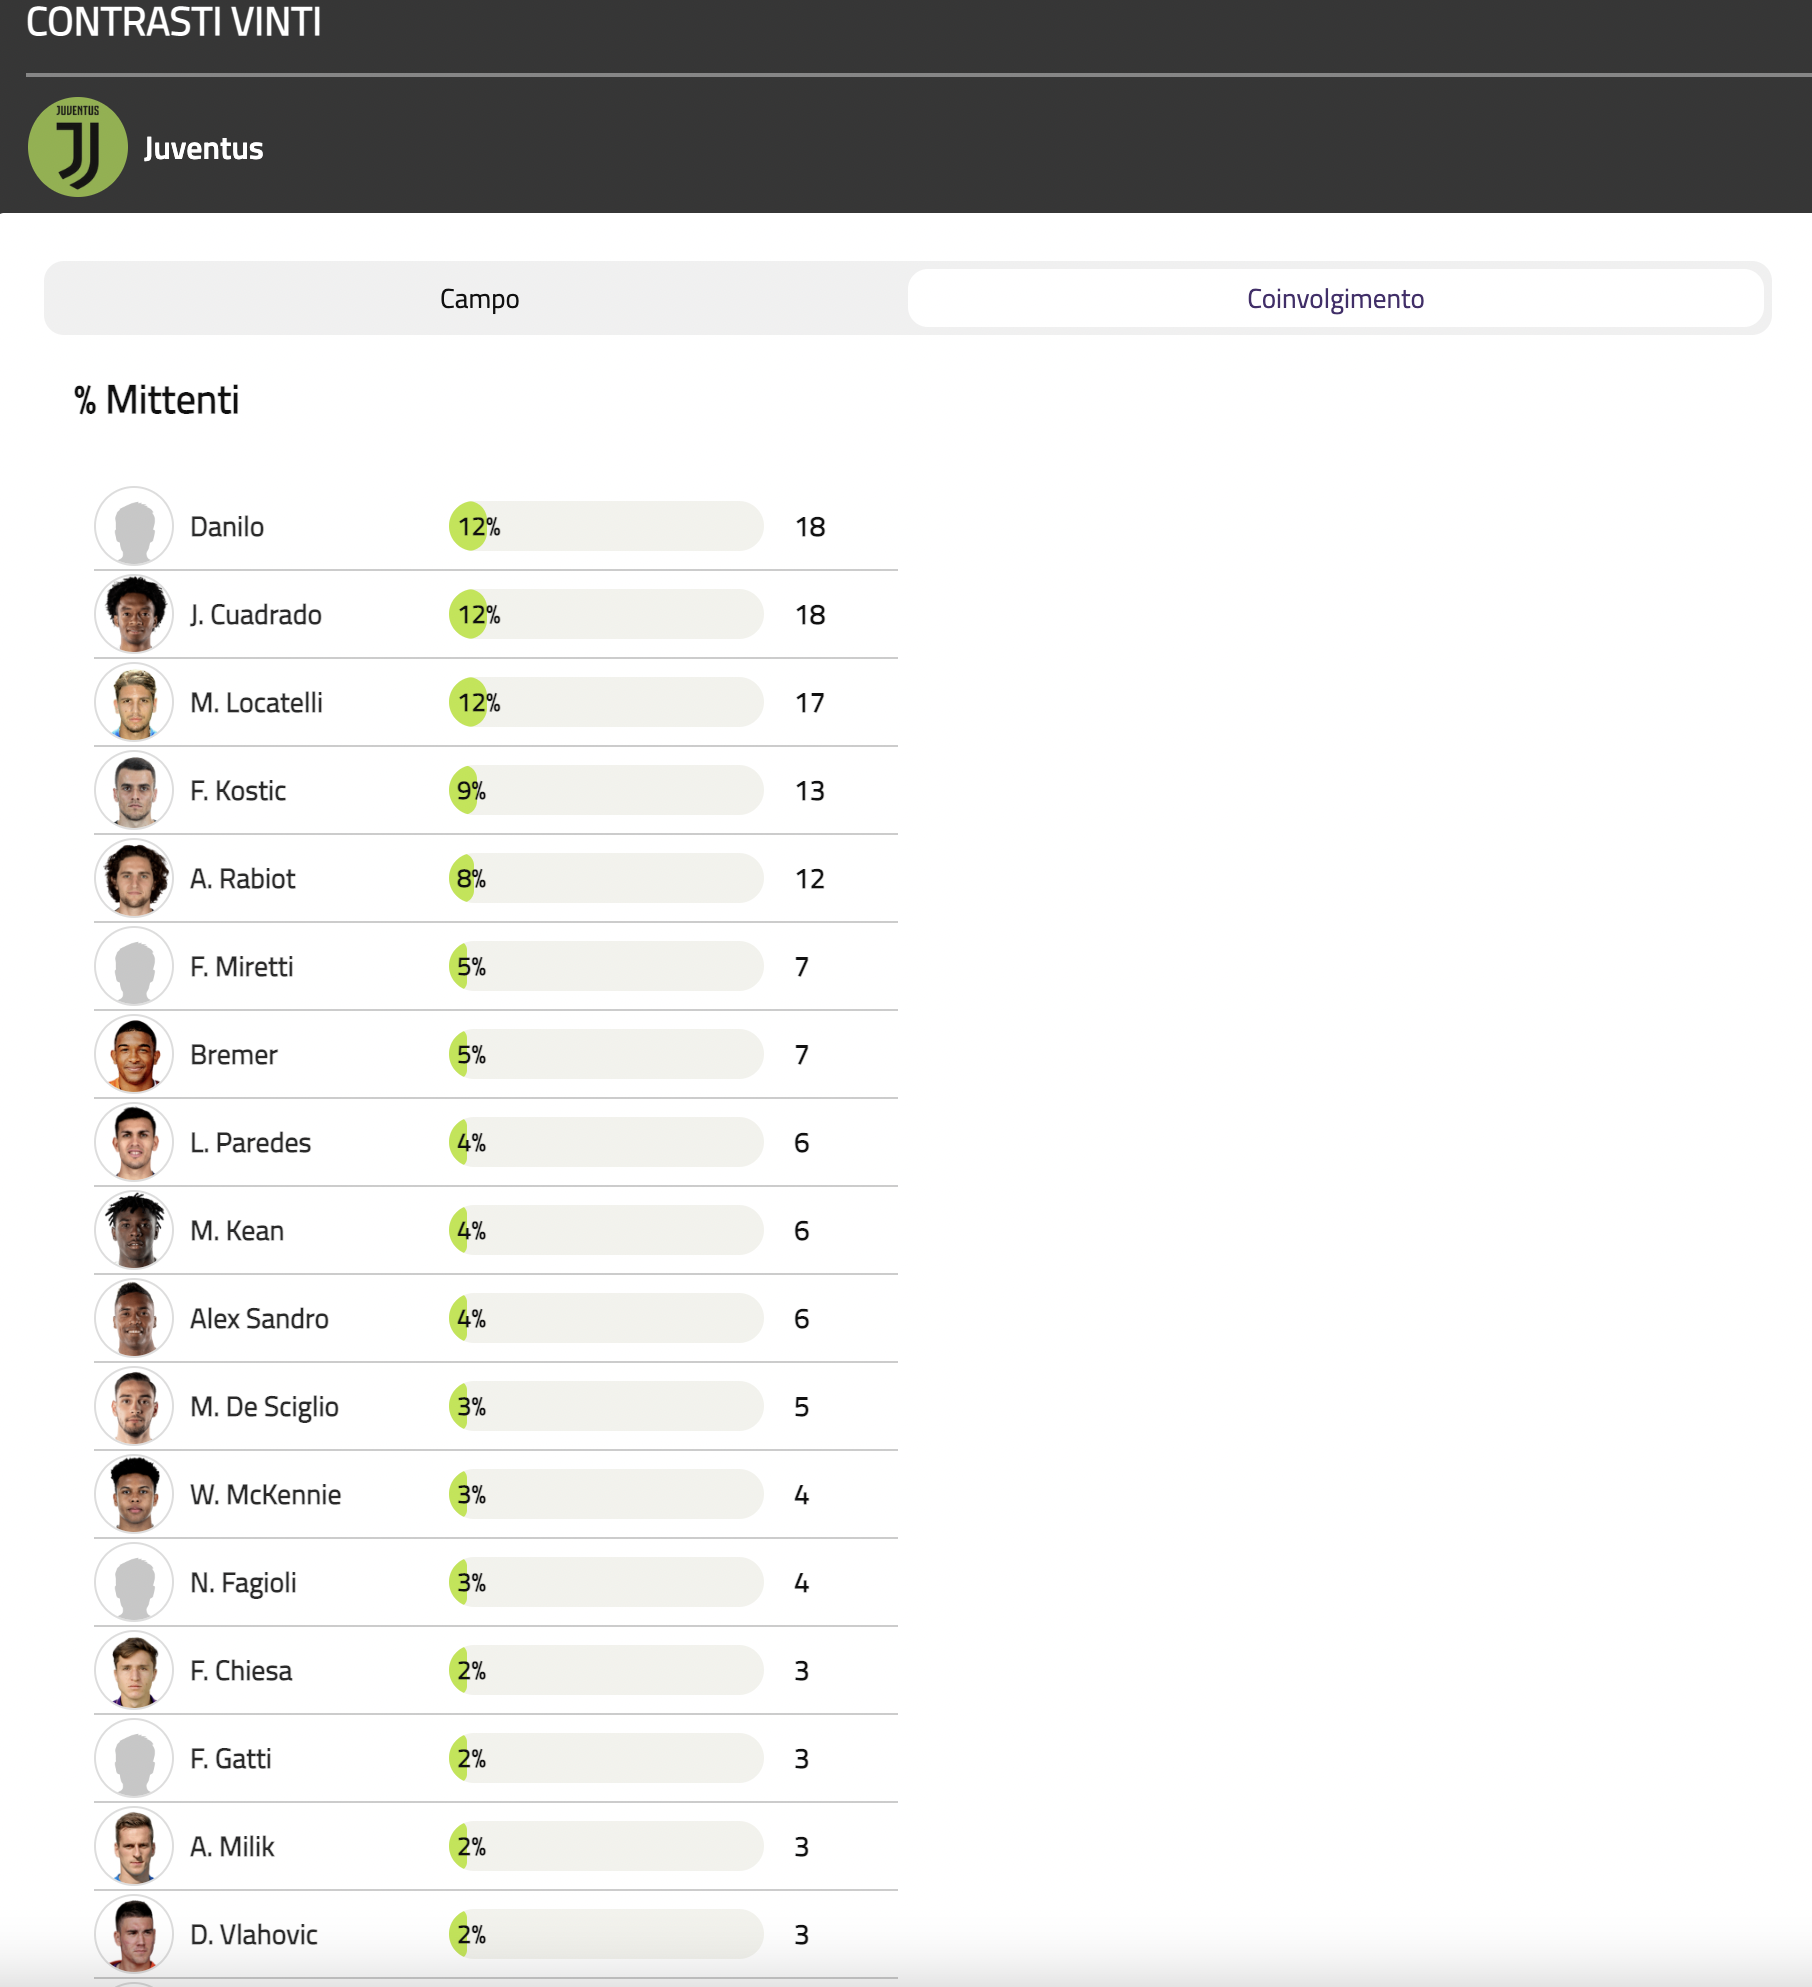
Task: Click the Alex Sandro name link
Action: click(x=259, y=1319)
